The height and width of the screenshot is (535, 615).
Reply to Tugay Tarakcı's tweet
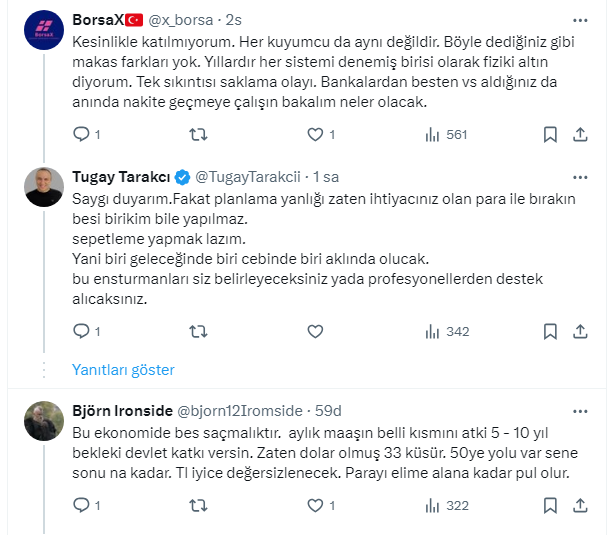(82, 330)
